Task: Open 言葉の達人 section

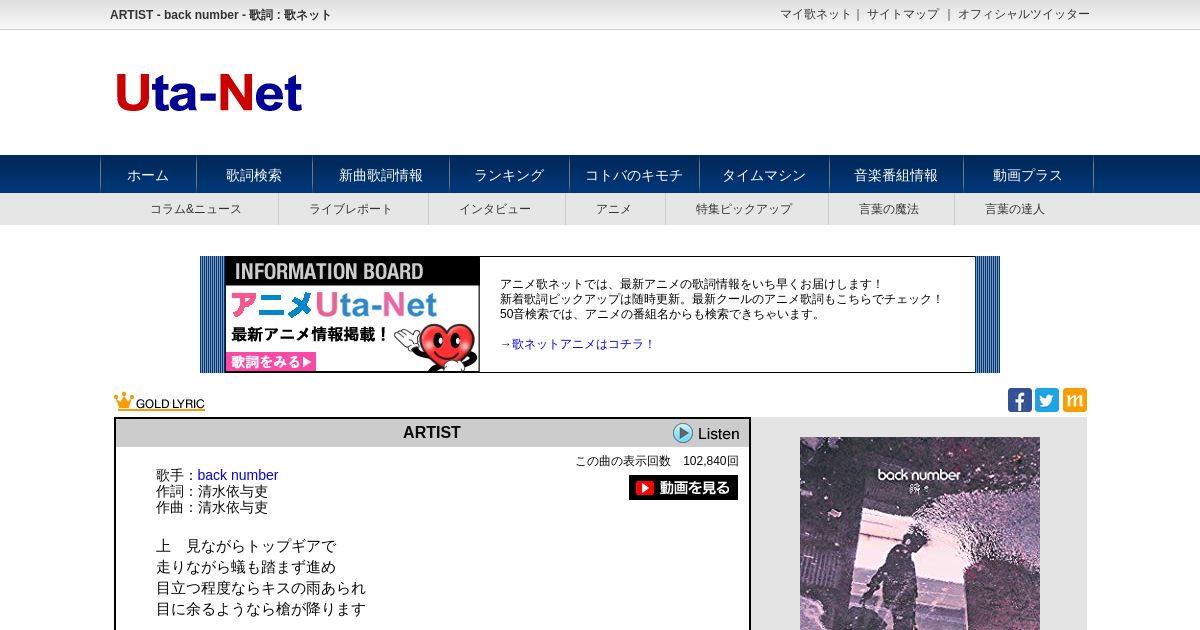Action: point(1015,209)
